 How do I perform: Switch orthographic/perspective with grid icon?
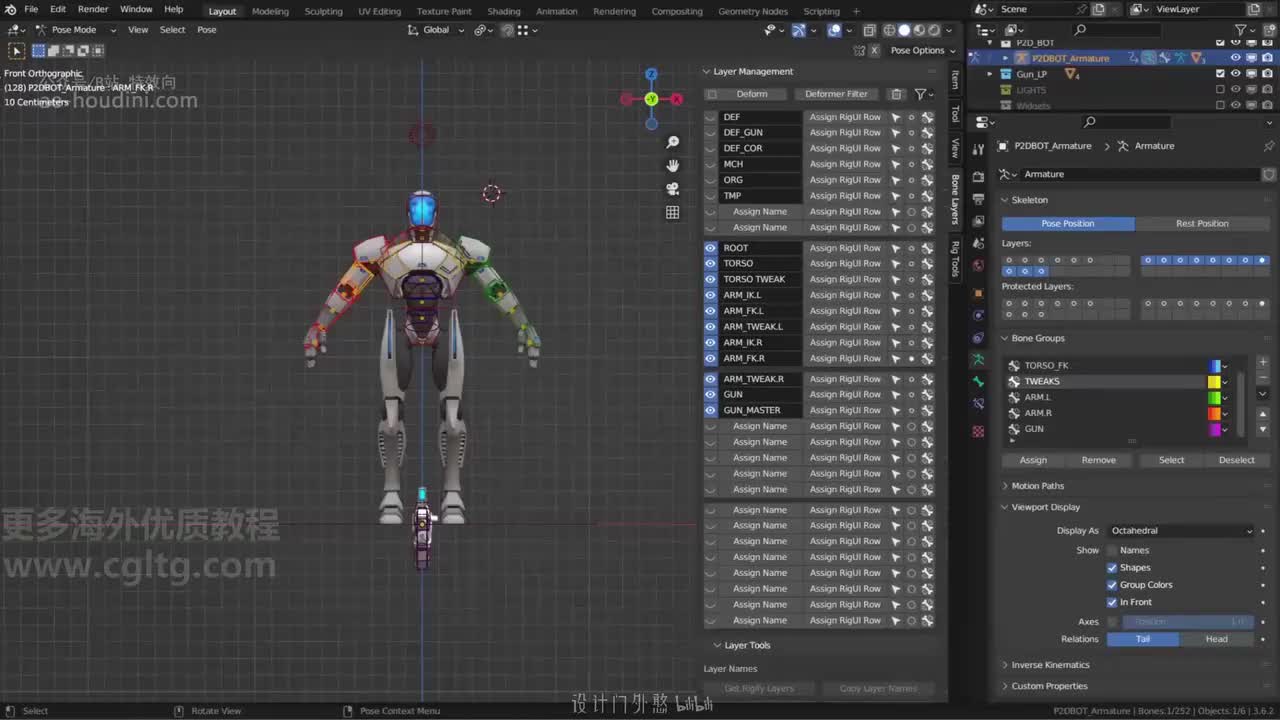[673, 212]
